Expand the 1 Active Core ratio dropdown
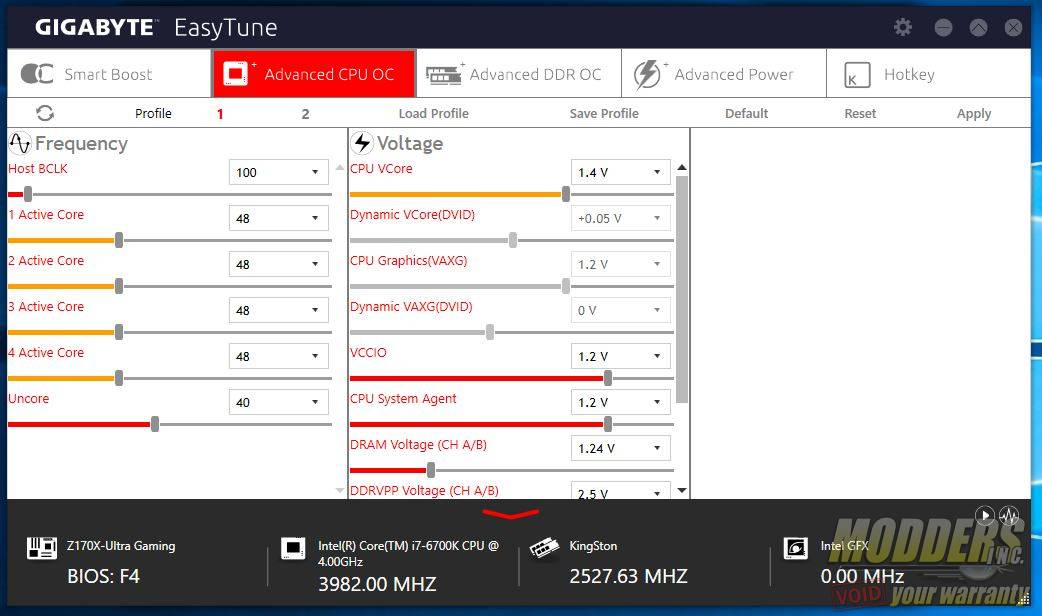Screen dimensions: 1042x616 click(278, 218)
